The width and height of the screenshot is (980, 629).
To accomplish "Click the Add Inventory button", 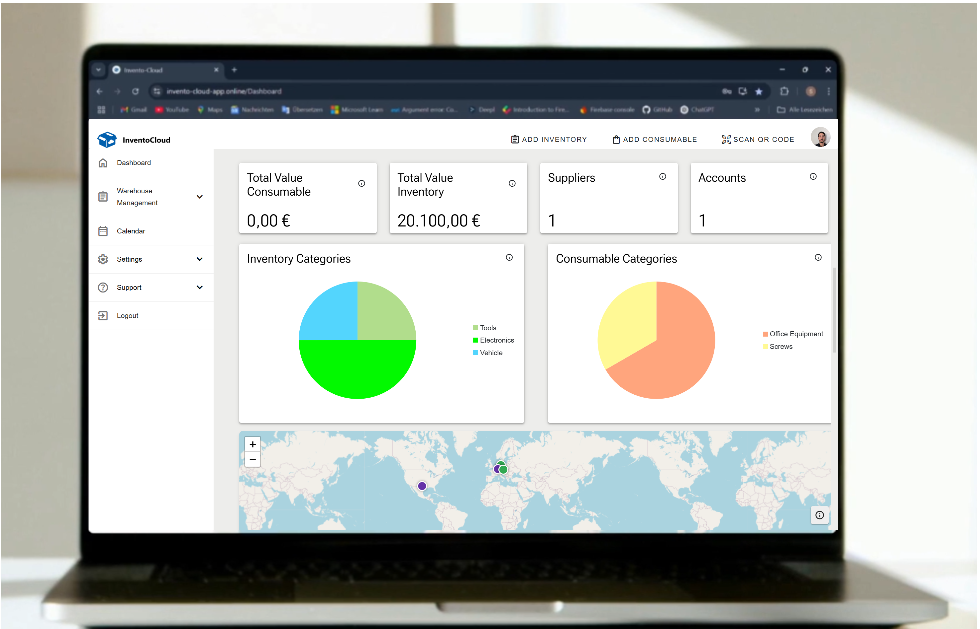I will (x=549, y=139).
